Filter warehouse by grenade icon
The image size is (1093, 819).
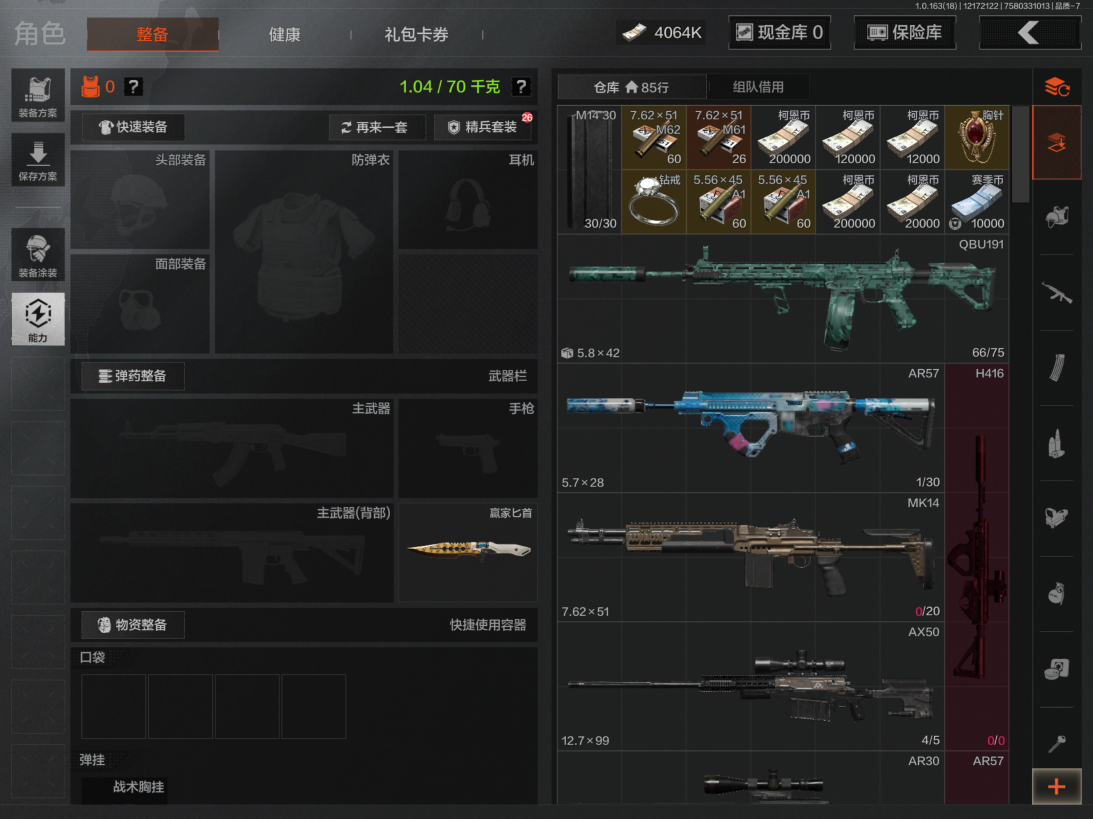tap(1056, 593)
